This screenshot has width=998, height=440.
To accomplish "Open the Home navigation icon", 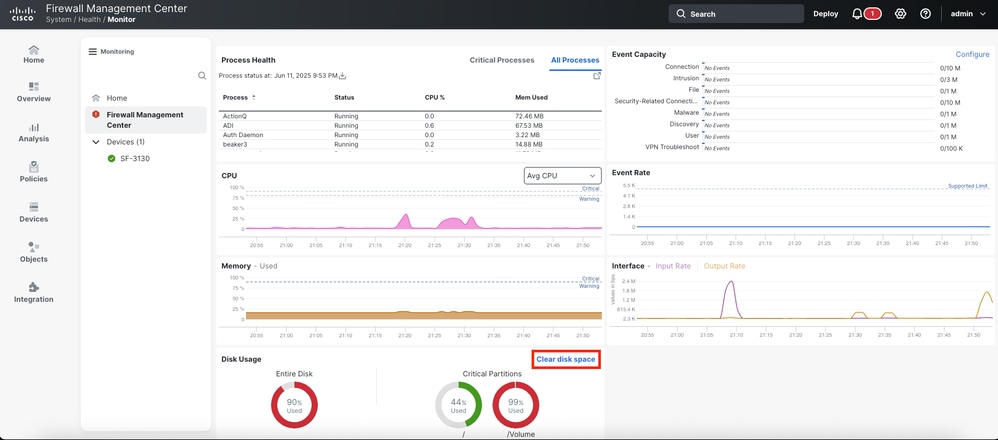I will (34, 49).
